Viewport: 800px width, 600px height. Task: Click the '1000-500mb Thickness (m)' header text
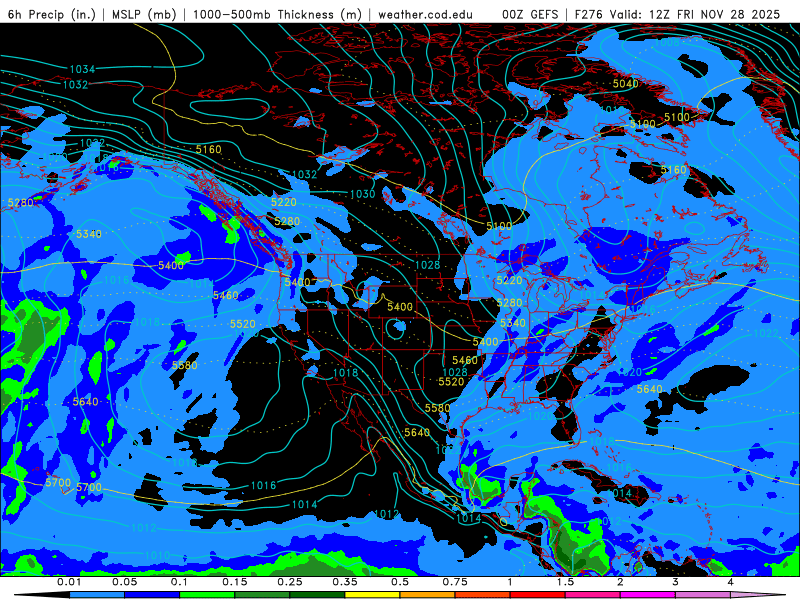(x=277, y=14)
